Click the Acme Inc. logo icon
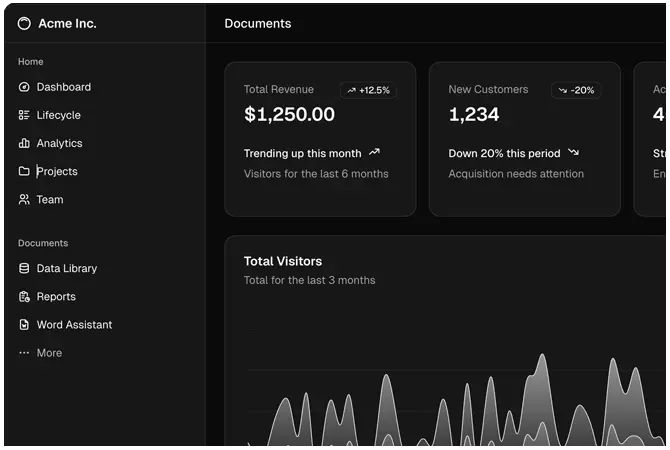Screen dimensions: 670x450 (x=24, y=23)
